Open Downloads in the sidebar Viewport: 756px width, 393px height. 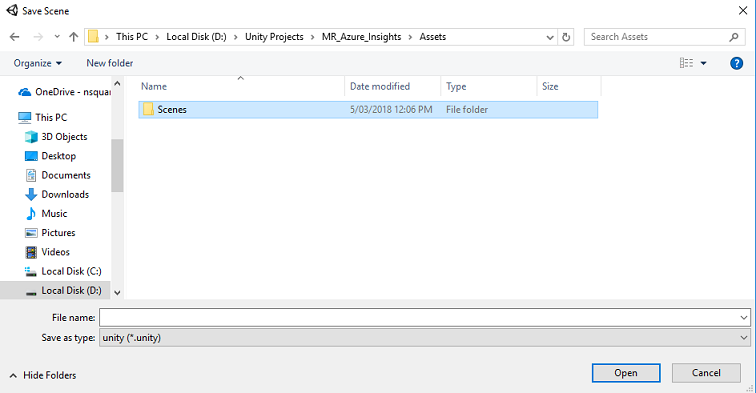pos(57,194)
